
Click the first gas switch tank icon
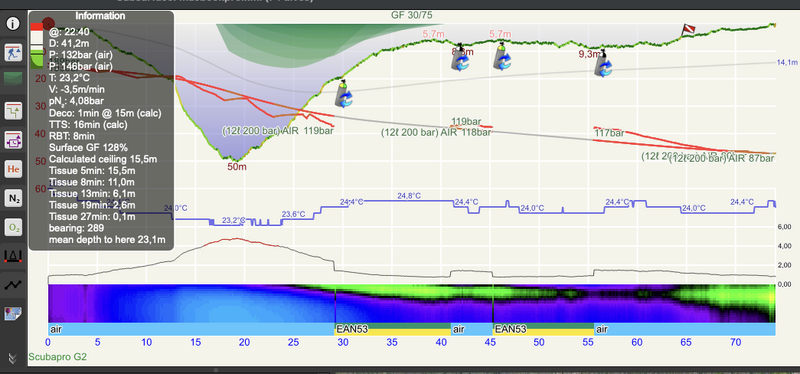tap(344, 95)
